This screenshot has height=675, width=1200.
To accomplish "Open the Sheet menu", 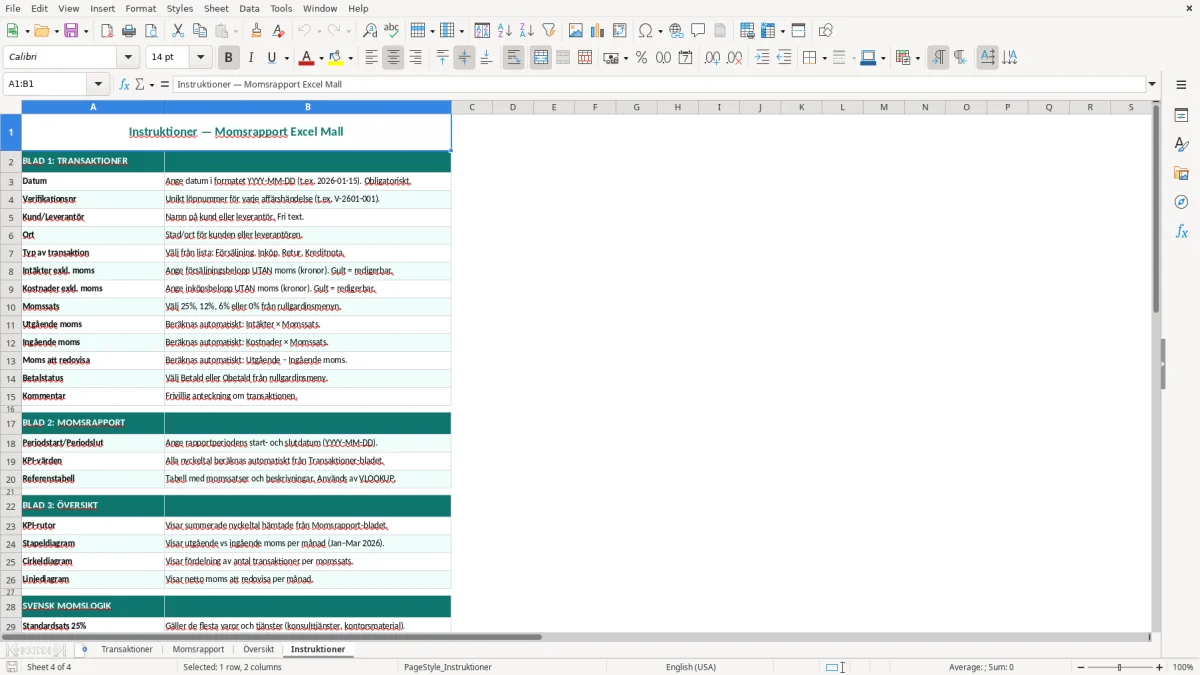I will pyautogui.click(x=216, y=8).
